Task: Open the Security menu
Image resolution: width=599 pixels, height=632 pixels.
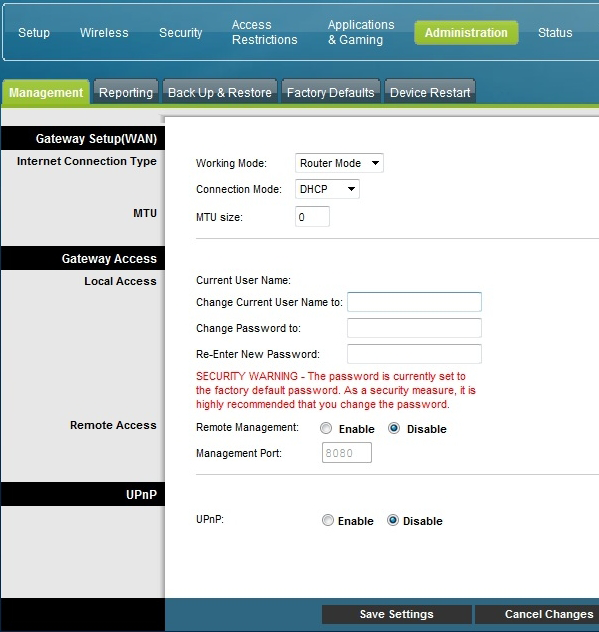Action: 181,33
